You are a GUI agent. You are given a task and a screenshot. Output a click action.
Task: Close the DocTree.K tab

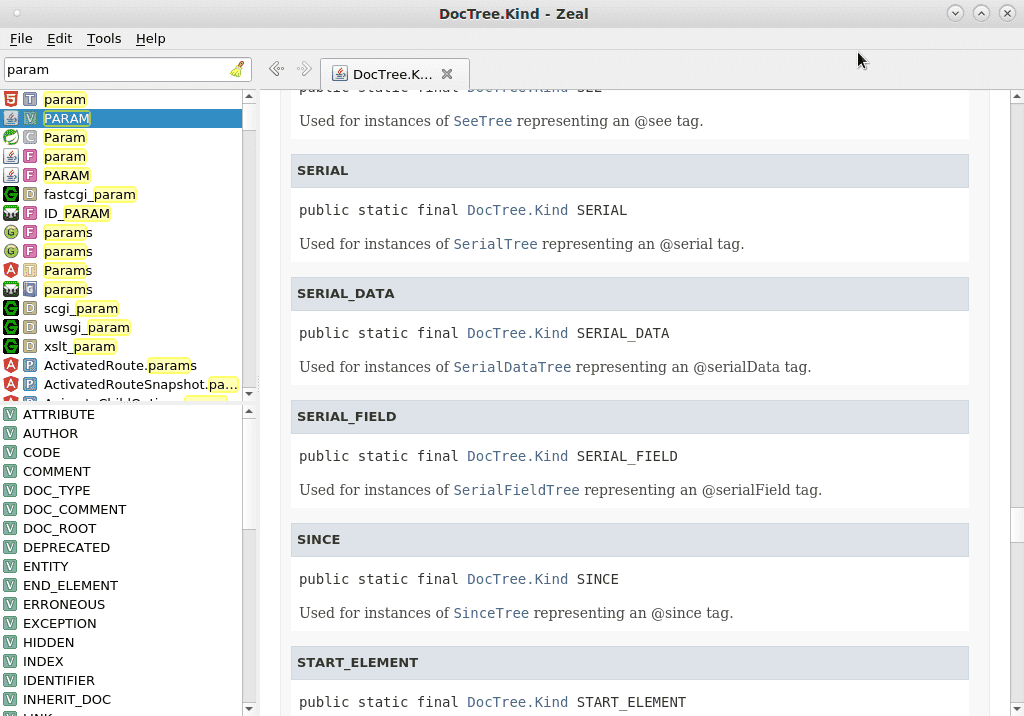(449, 73)
